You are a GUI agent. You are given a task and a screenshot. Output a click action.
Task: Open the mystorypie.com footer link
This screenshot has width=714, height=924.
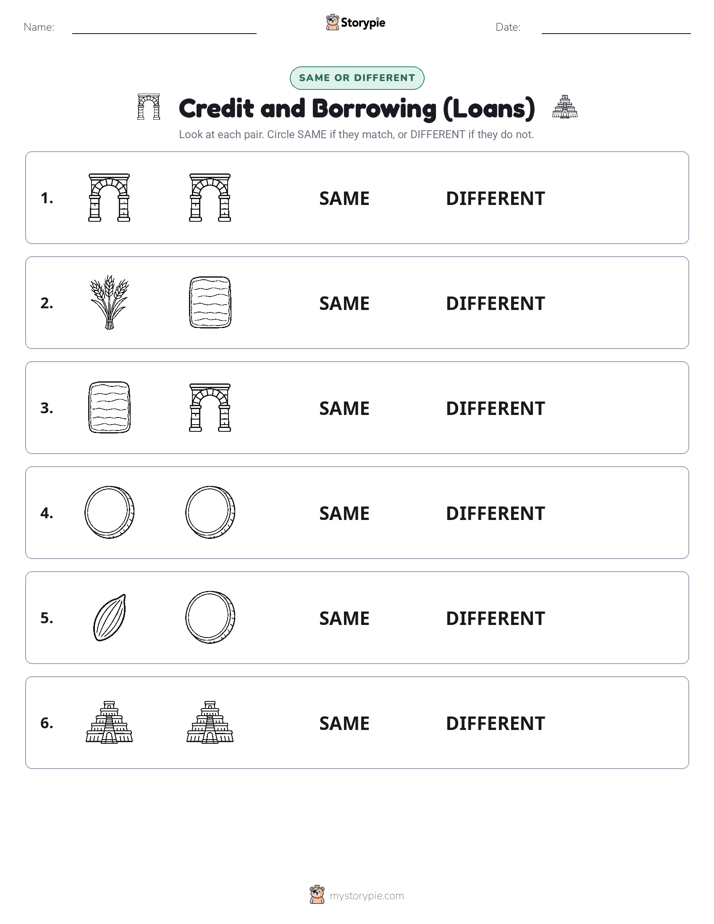(366, 896)
